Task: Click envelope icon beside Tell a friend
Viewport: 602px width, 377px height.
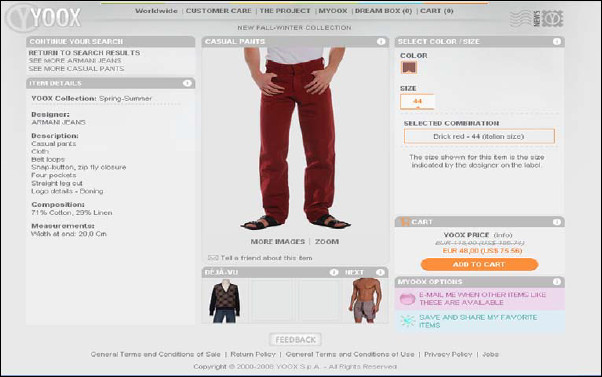Action: [213, 258]
